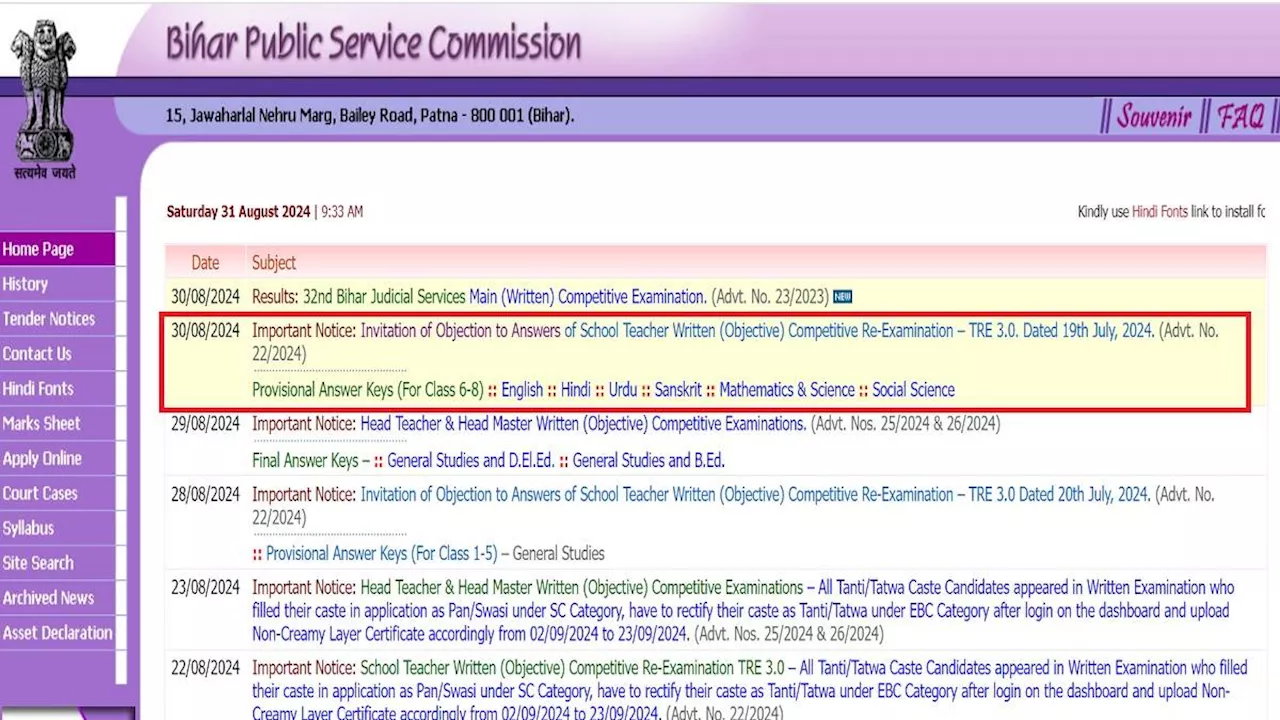
Task: Click the 28/08/2024 date cell
Action: (205, 495)
